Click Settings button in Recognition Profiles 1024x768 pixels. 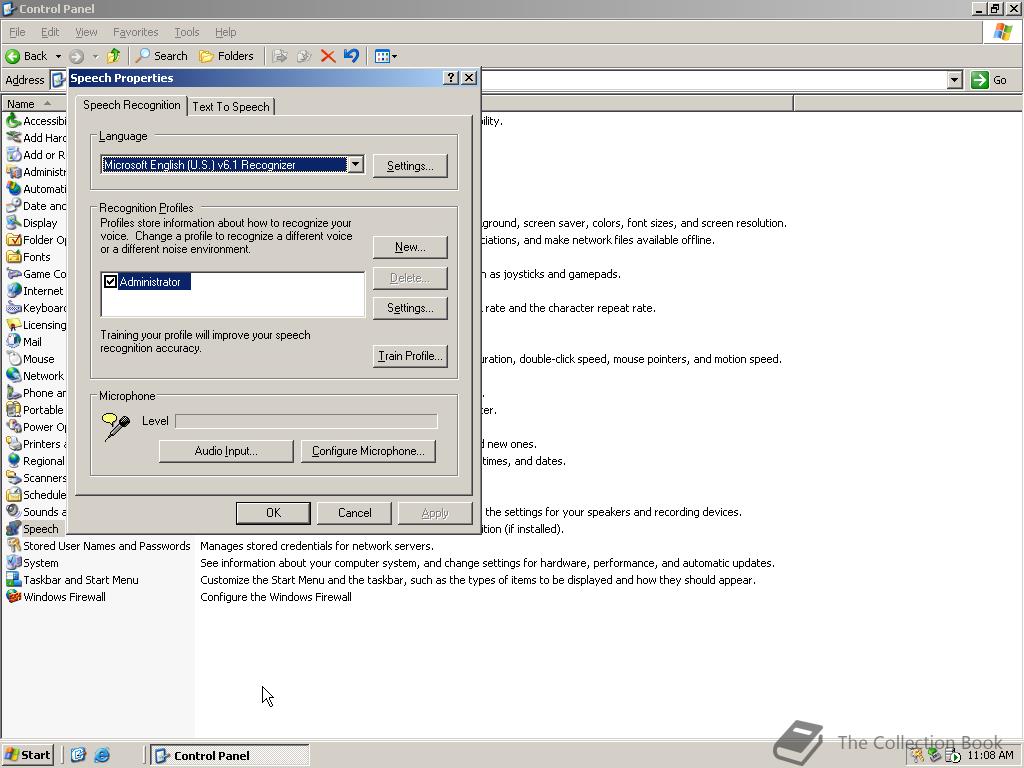tap(410, 308)
